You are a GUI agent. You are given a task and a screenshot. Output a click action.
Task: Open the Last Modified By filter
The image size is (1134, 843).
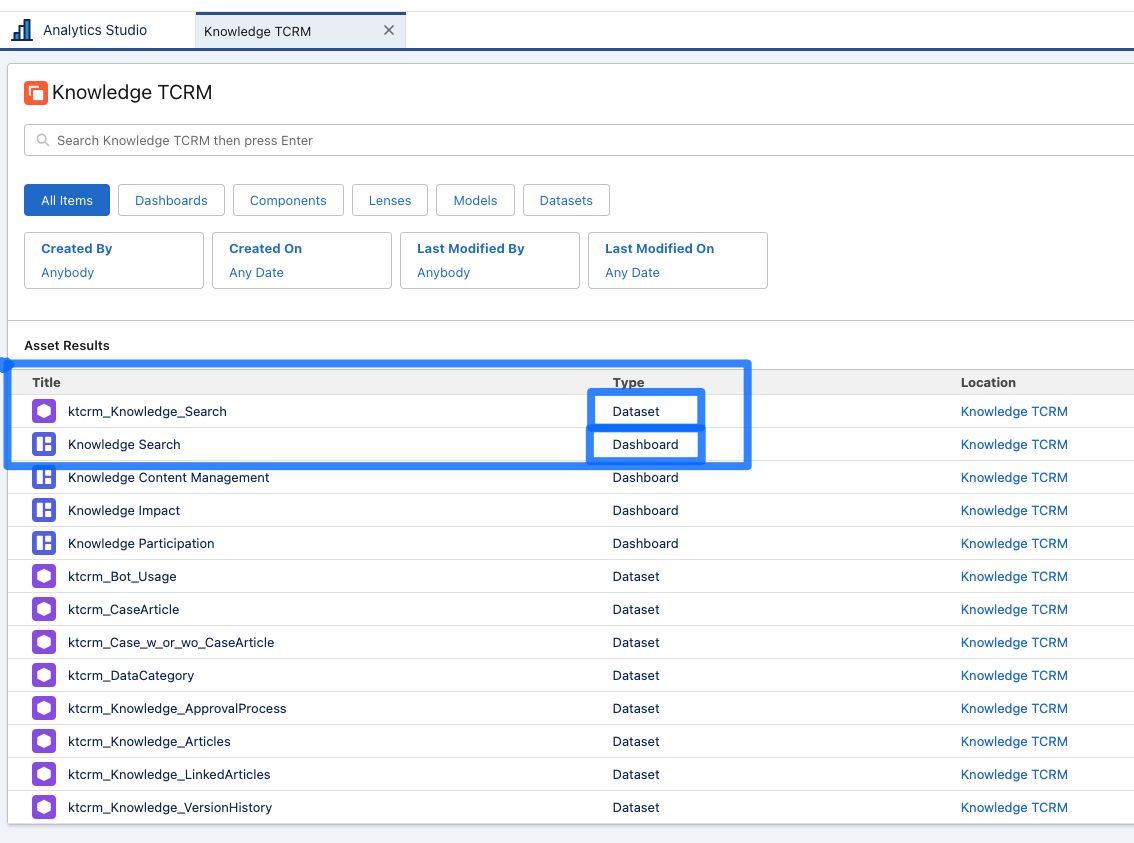[x=490, y=260]
